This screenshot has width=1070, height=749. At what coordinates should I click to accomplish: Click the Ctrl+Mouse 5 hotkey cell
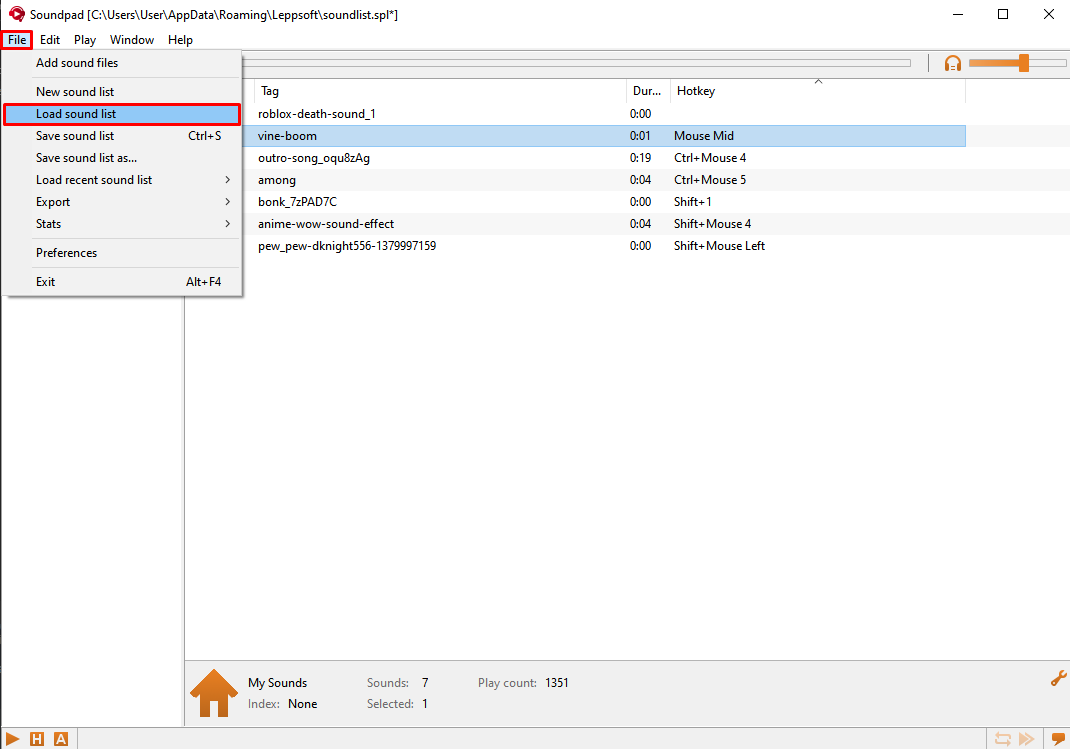tap(710, 180)
